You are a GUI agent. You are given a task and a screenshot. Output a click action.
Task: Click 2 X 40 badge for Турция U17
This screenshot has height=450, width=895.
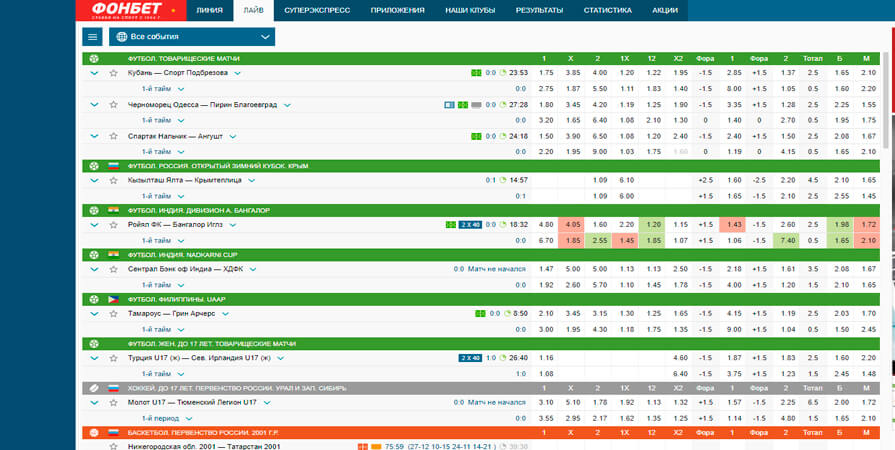click(470, 358)
